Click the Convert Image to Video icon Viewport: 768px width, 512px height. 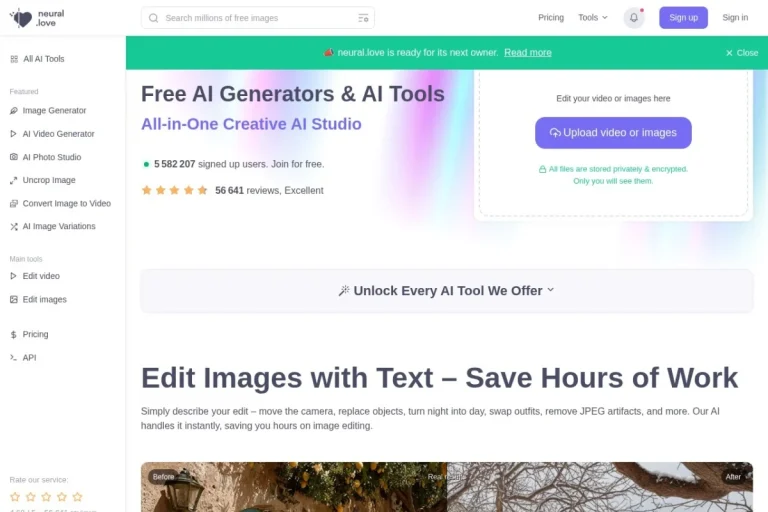pyautogui.click(x=14, y=203)
